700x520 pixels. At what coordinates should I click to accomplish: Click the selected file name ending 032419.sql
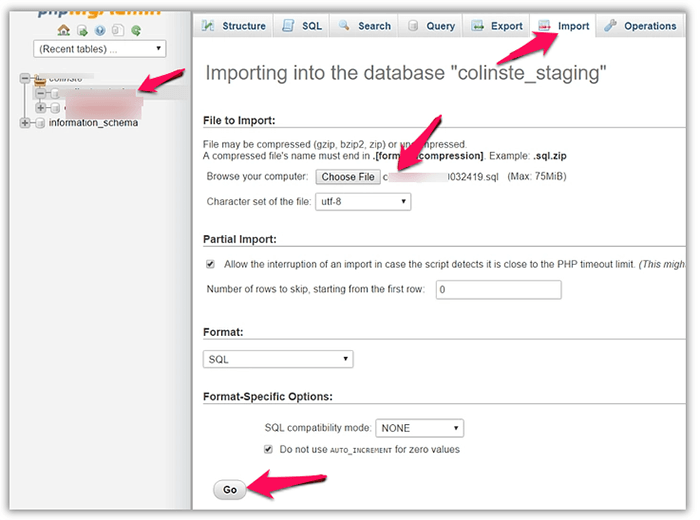[440, 177]
